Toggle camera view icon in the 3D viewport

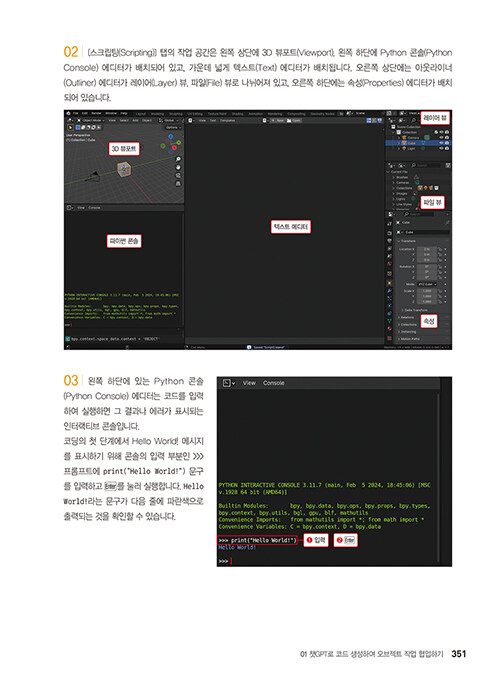[x=178, y=175]
